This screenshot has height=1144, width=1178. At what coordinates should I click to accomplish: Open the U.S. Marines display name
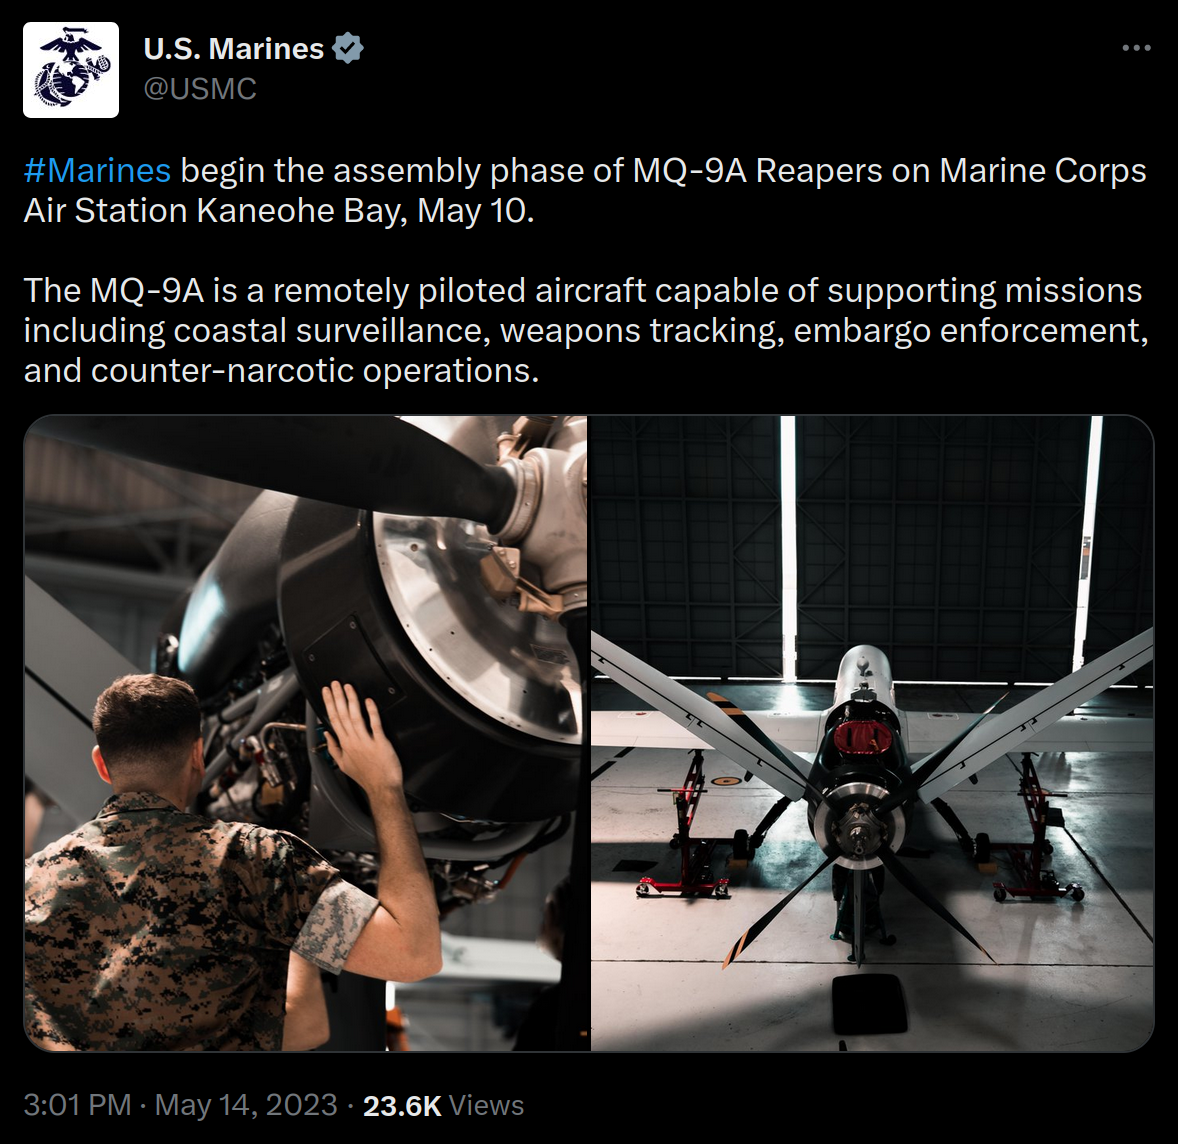234,49
